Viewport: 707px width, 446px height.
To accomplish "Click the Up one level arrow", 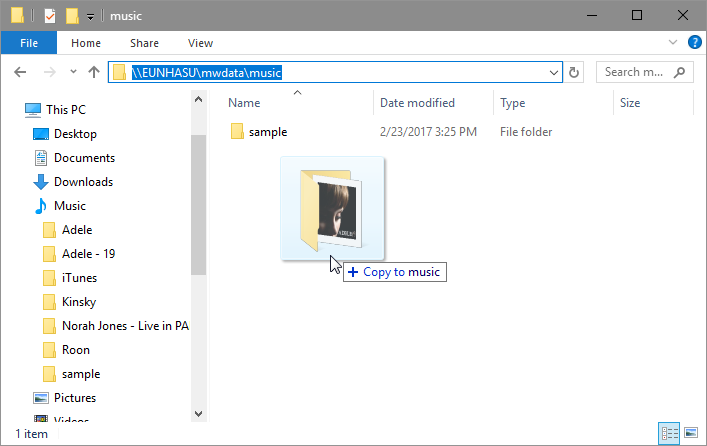I will pos(94,72).
